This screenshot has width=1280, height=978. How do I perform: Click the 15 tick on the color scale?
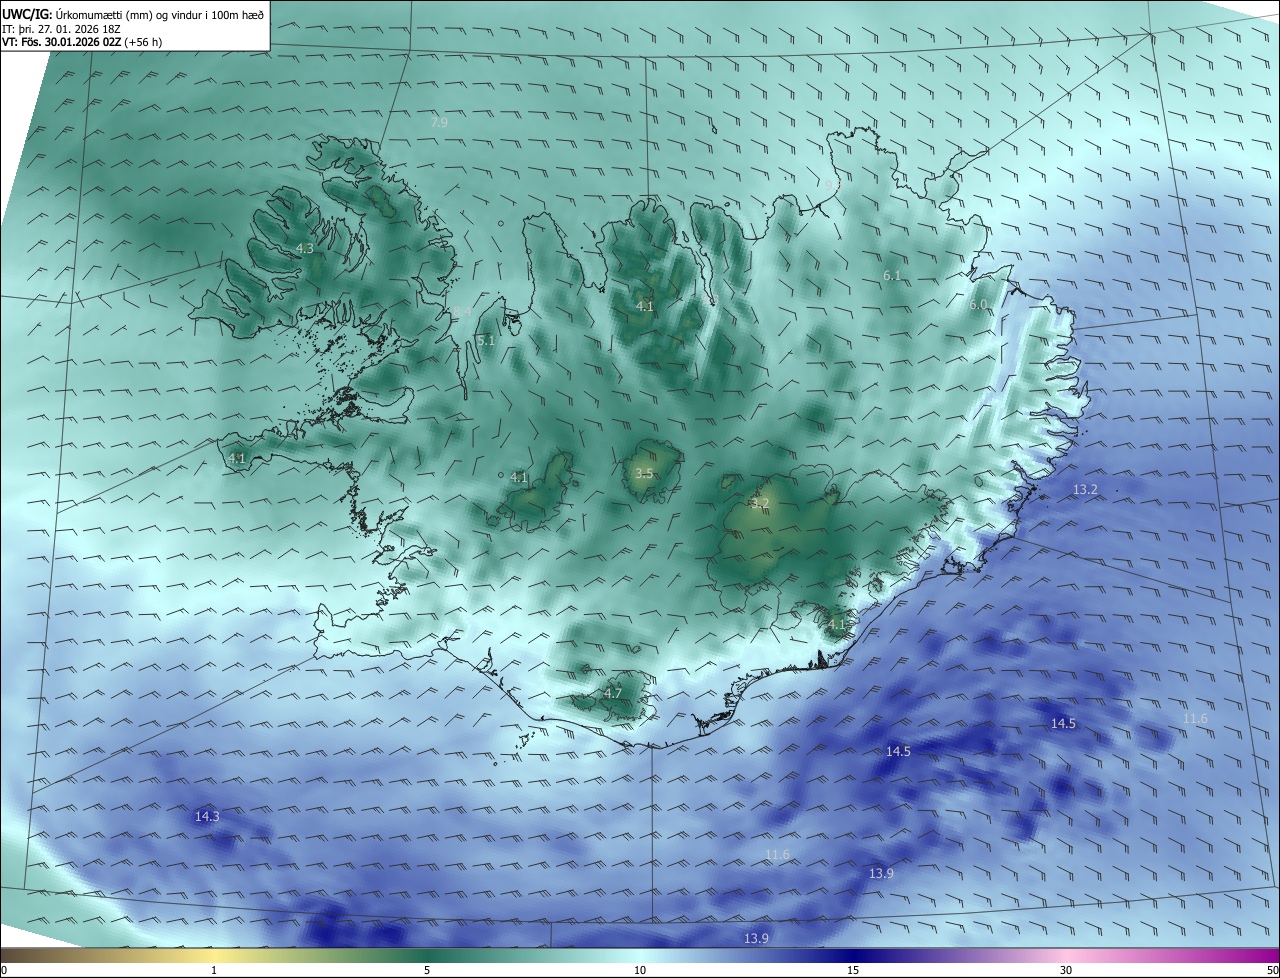pyautogui.click(x=853, y=970)
